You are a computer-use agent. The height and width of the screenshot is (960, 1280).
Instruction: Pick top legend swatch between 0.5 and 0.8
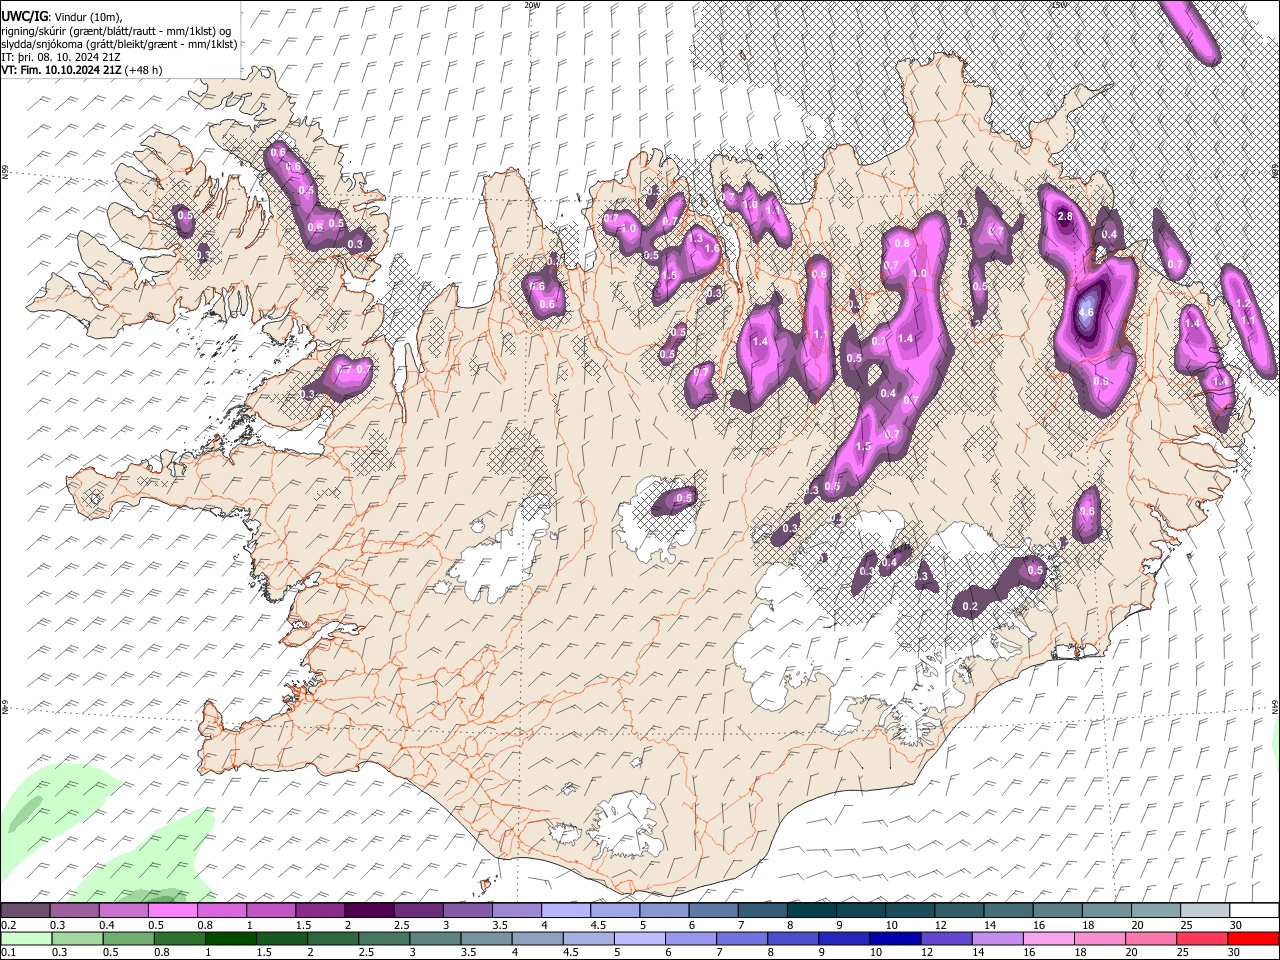[173, 910]
